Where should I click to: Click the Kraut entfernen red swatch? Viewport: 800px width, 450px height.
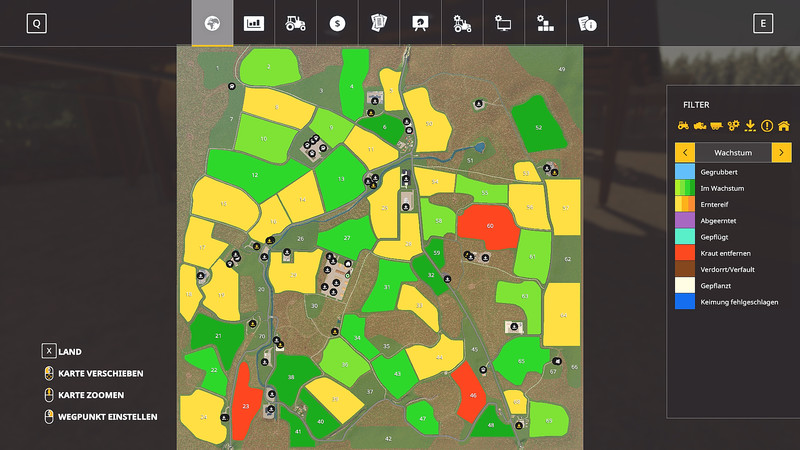coord(685,253)
